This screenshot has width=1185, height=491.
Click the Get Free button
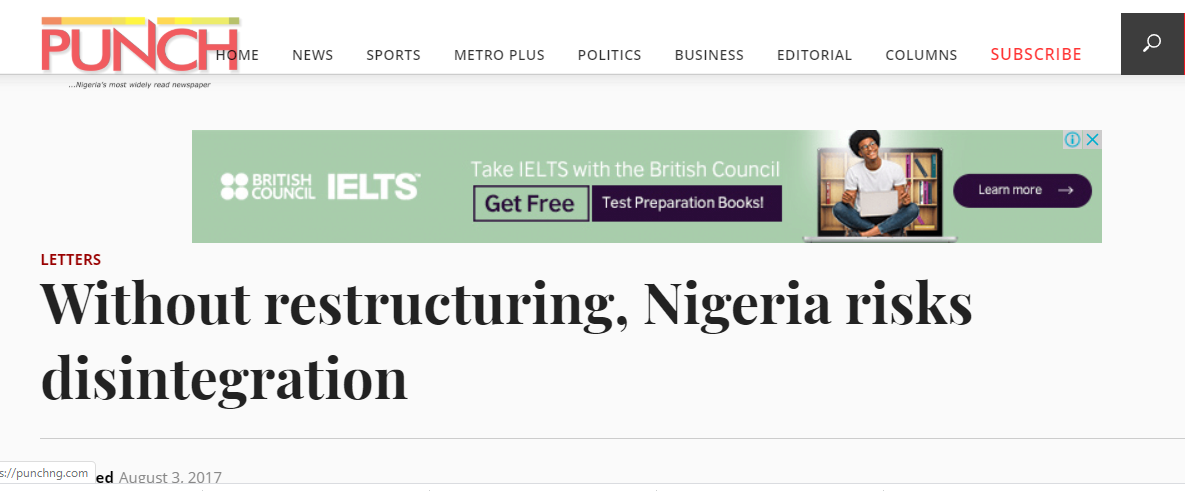click(530, 204)
